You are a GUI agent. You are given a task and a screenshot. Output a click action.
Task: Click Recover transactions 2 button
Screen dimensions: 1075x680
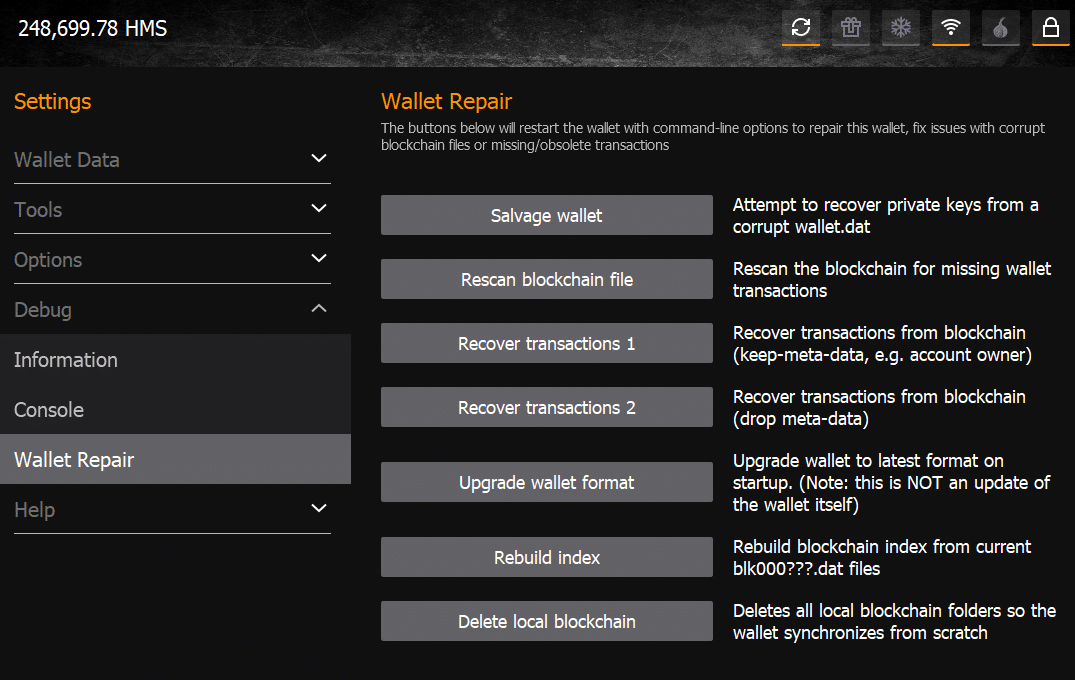[x=546, y=407]
